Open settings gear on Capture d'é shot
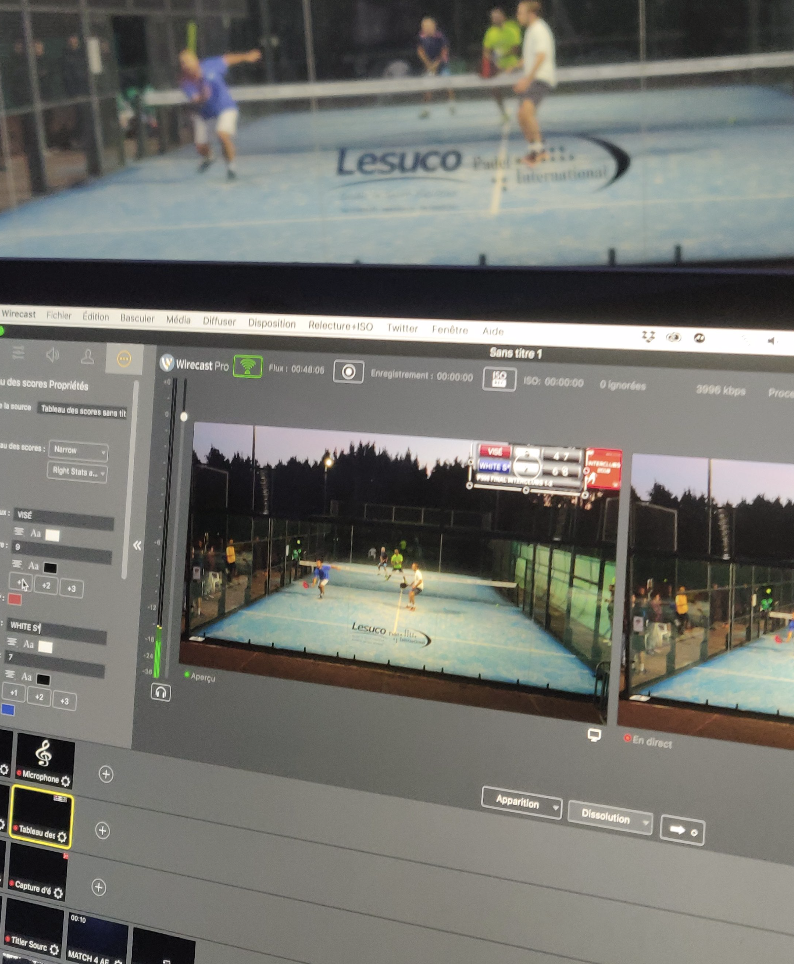 [x=58, y=893]
